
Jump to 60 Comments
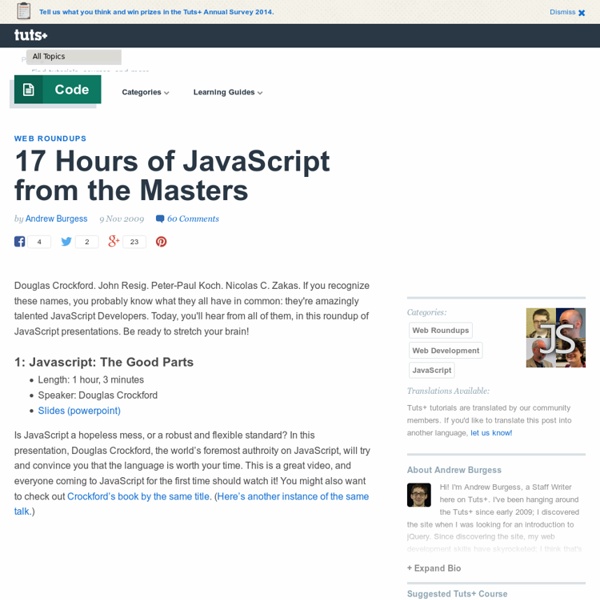click(193, 219)
